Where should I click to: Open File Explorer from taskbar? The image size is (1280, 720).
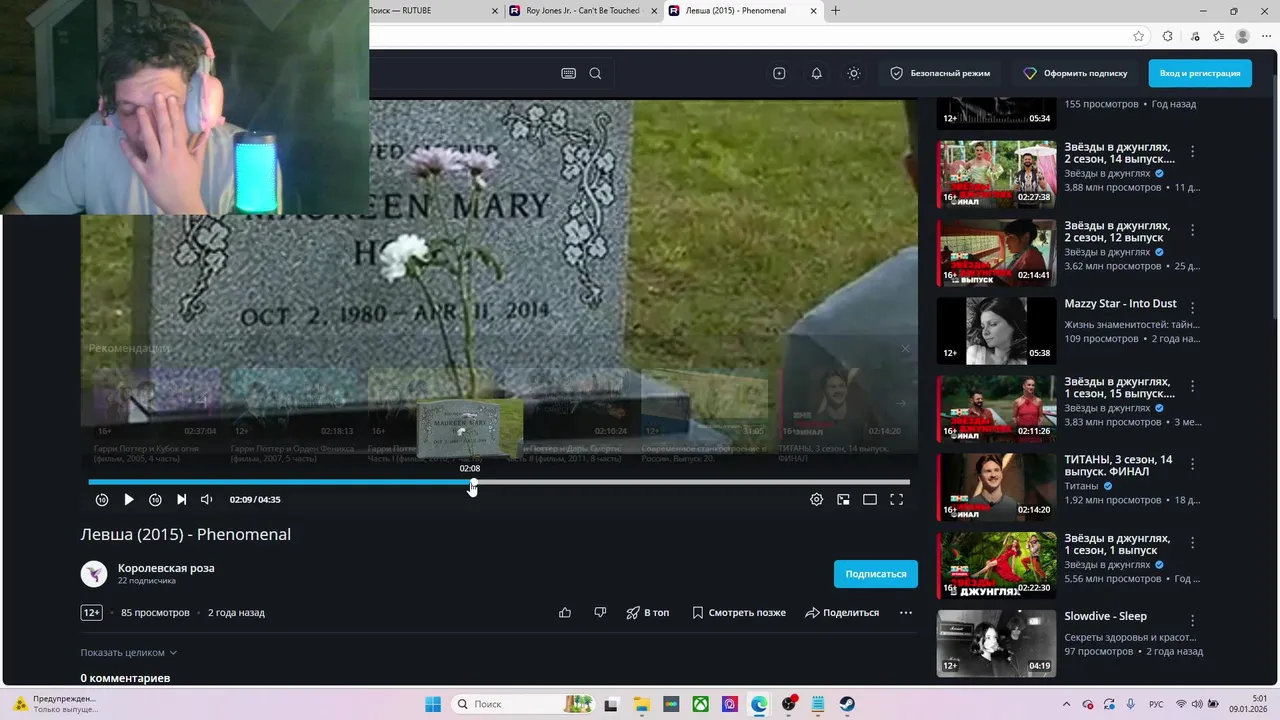coord(641,704)
